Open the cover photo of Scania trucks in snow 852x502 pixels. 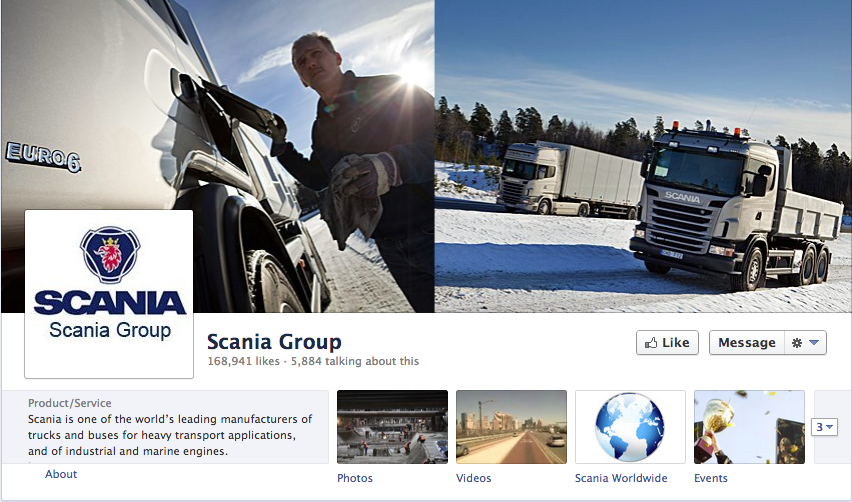tap(643, 156)
